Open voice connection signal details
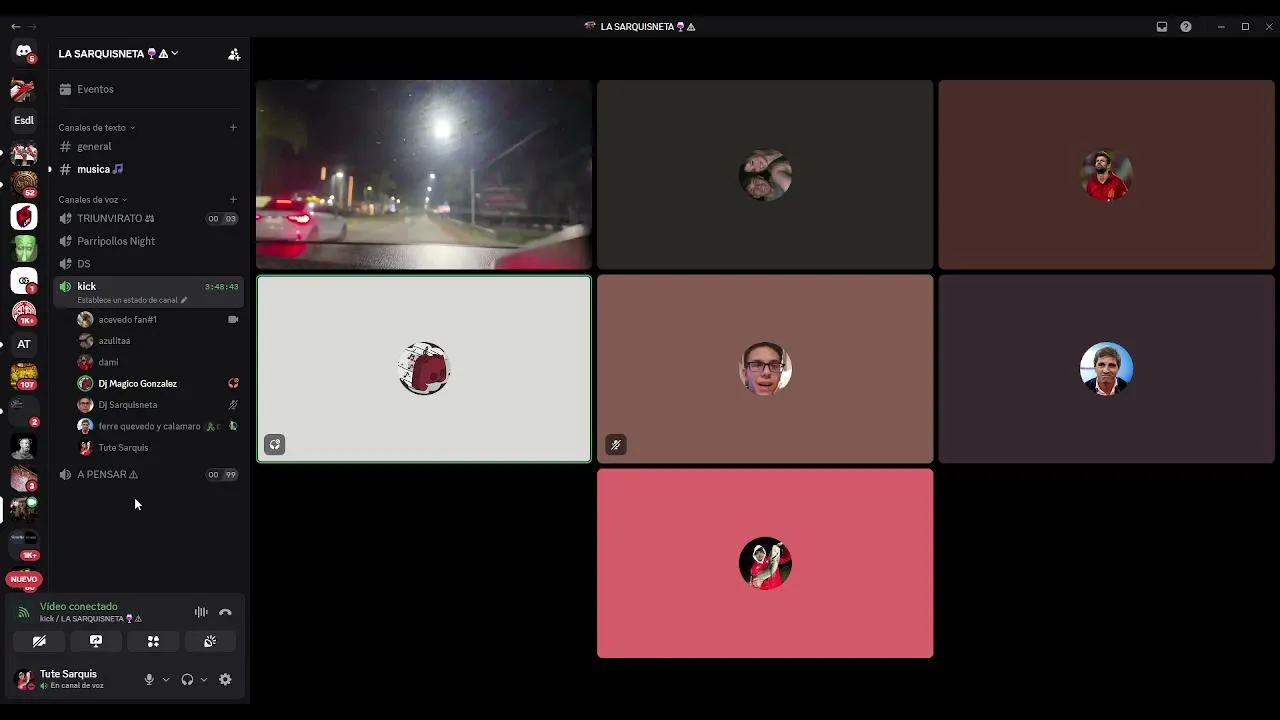 tap(24, 612)
